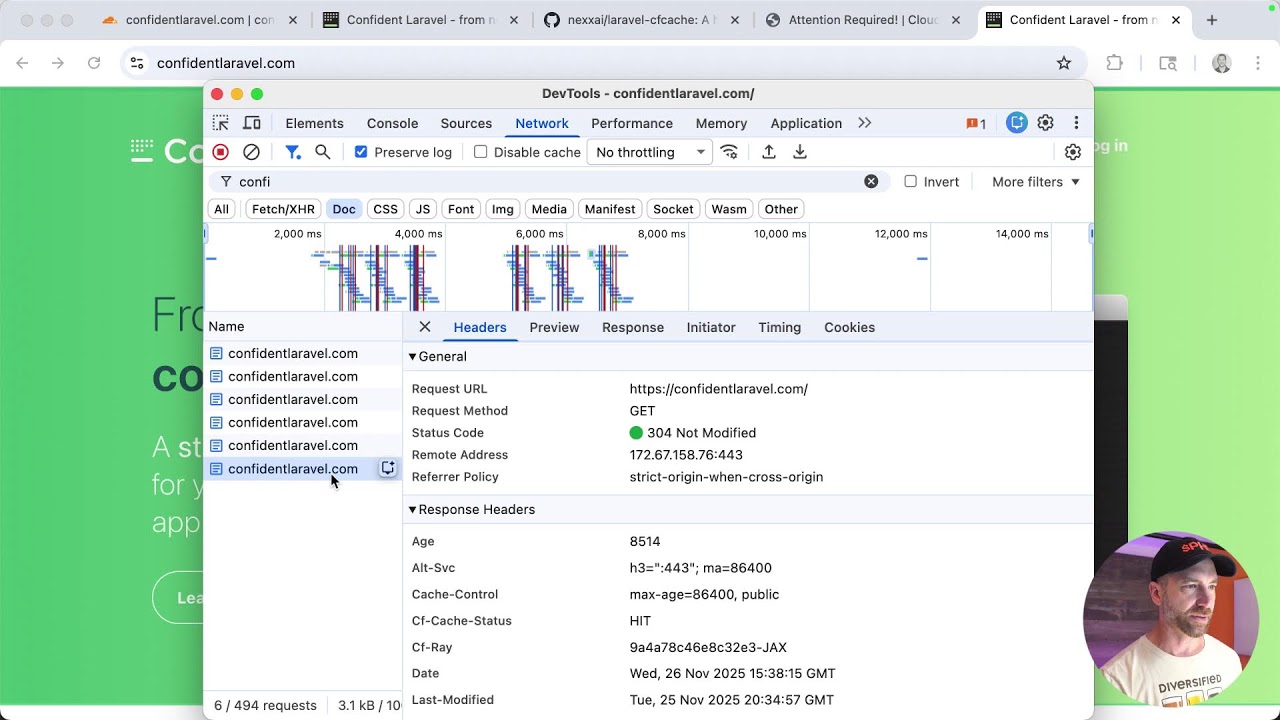This screenshot has height=720, width=1280.
Task: Open the Timing tab
Action: (779, 327)
